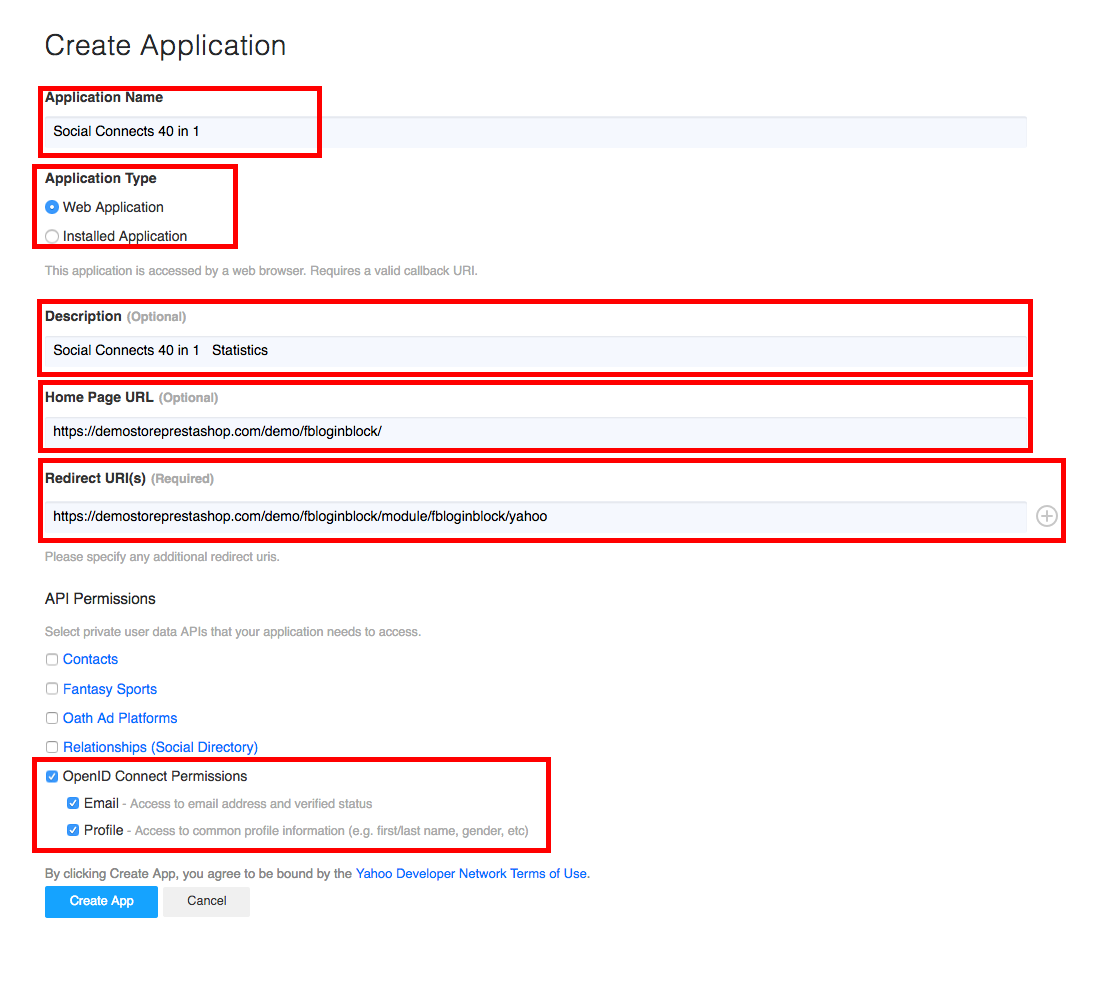Click 'Access to email address and verified status' text

(x=251, y=803)
